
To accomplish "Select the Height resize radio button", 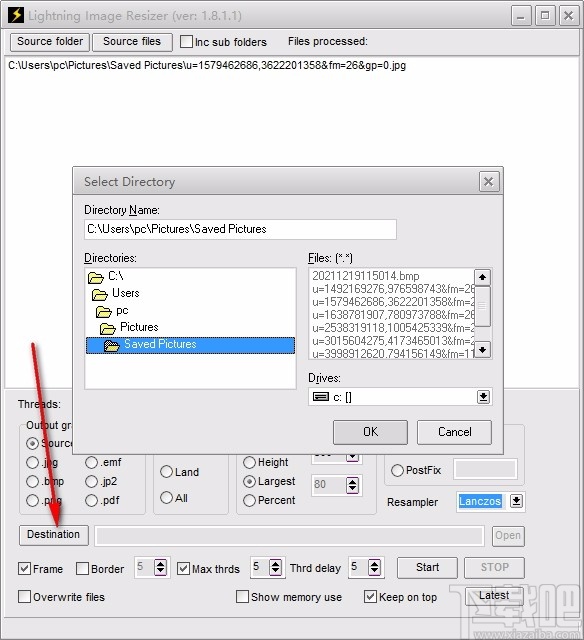I will (249, 462).
